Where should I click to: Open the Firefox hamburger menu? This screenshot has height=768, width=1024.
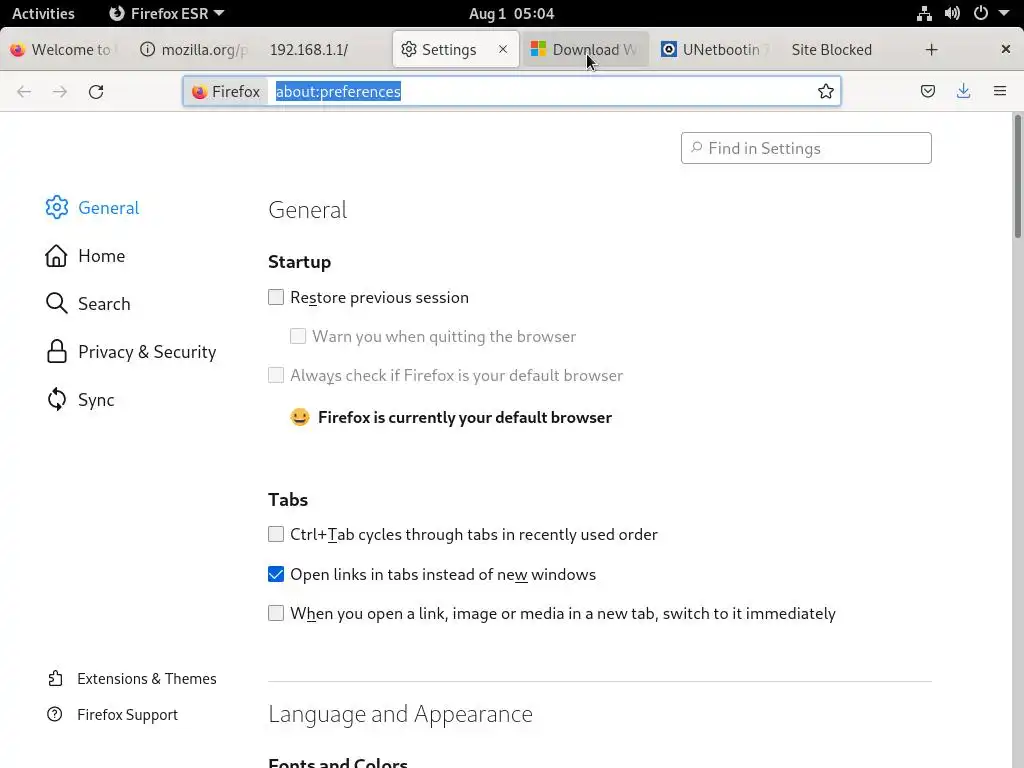pyautogui.click(x=999, y=91)
